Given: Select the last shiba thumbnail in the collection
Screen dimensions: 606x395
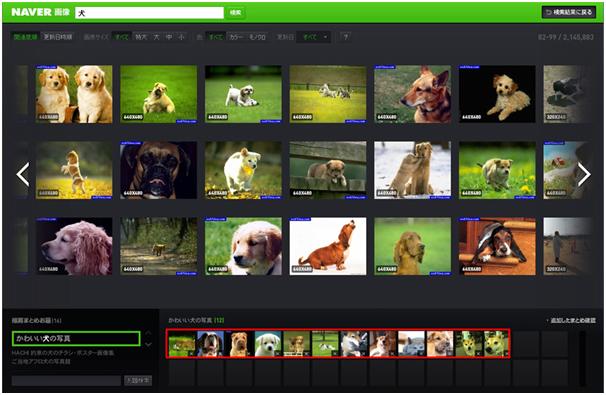Looking at the screenshot, I should pyautogui.click(x=497, y=344).
